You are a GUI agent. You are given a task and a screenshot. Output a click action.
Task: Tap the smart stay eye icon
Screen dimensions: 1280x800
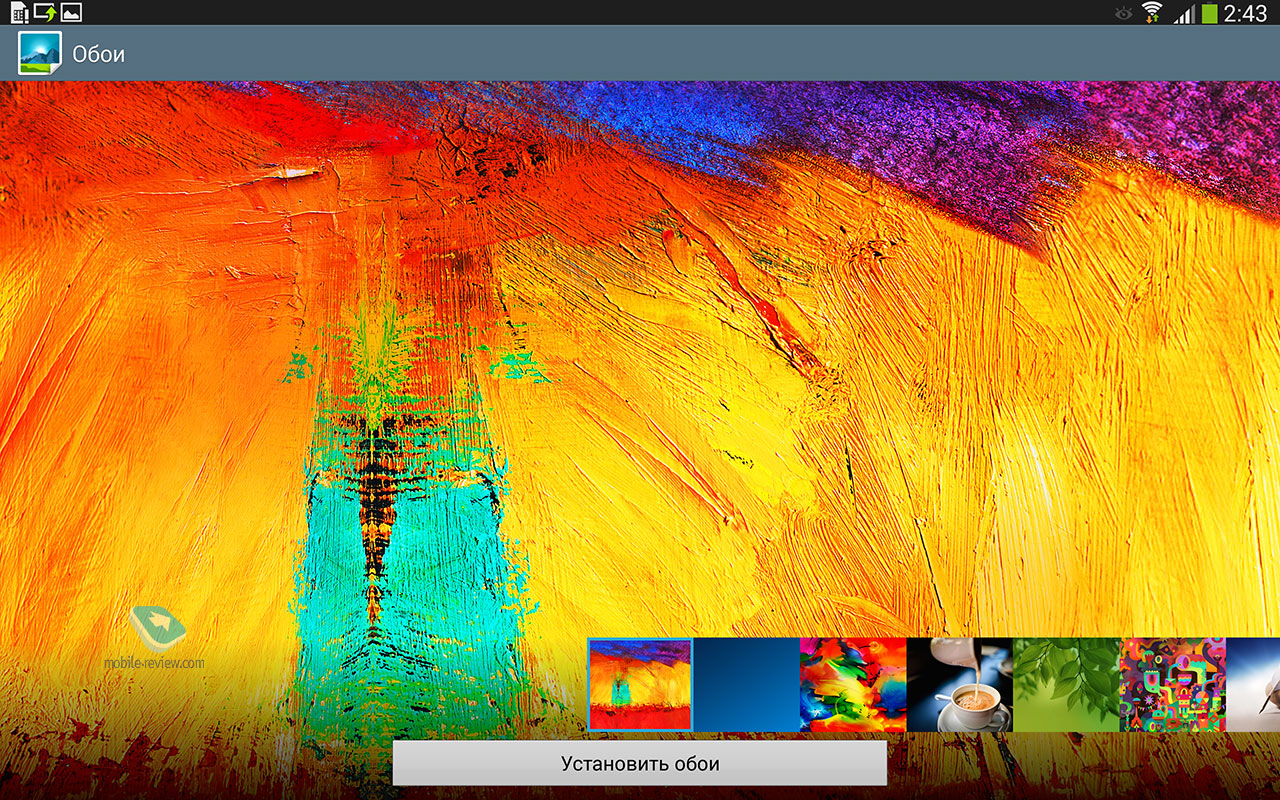pyautogui.click(x=1124, y=13)
